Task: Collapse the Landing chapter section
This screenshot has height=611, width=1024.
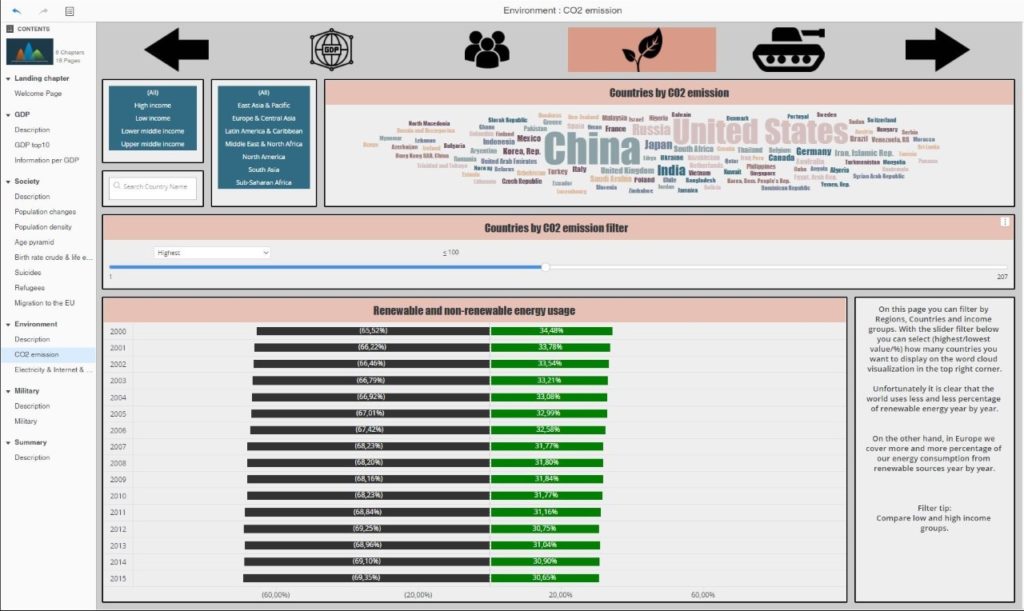Action: click(8, 78)
